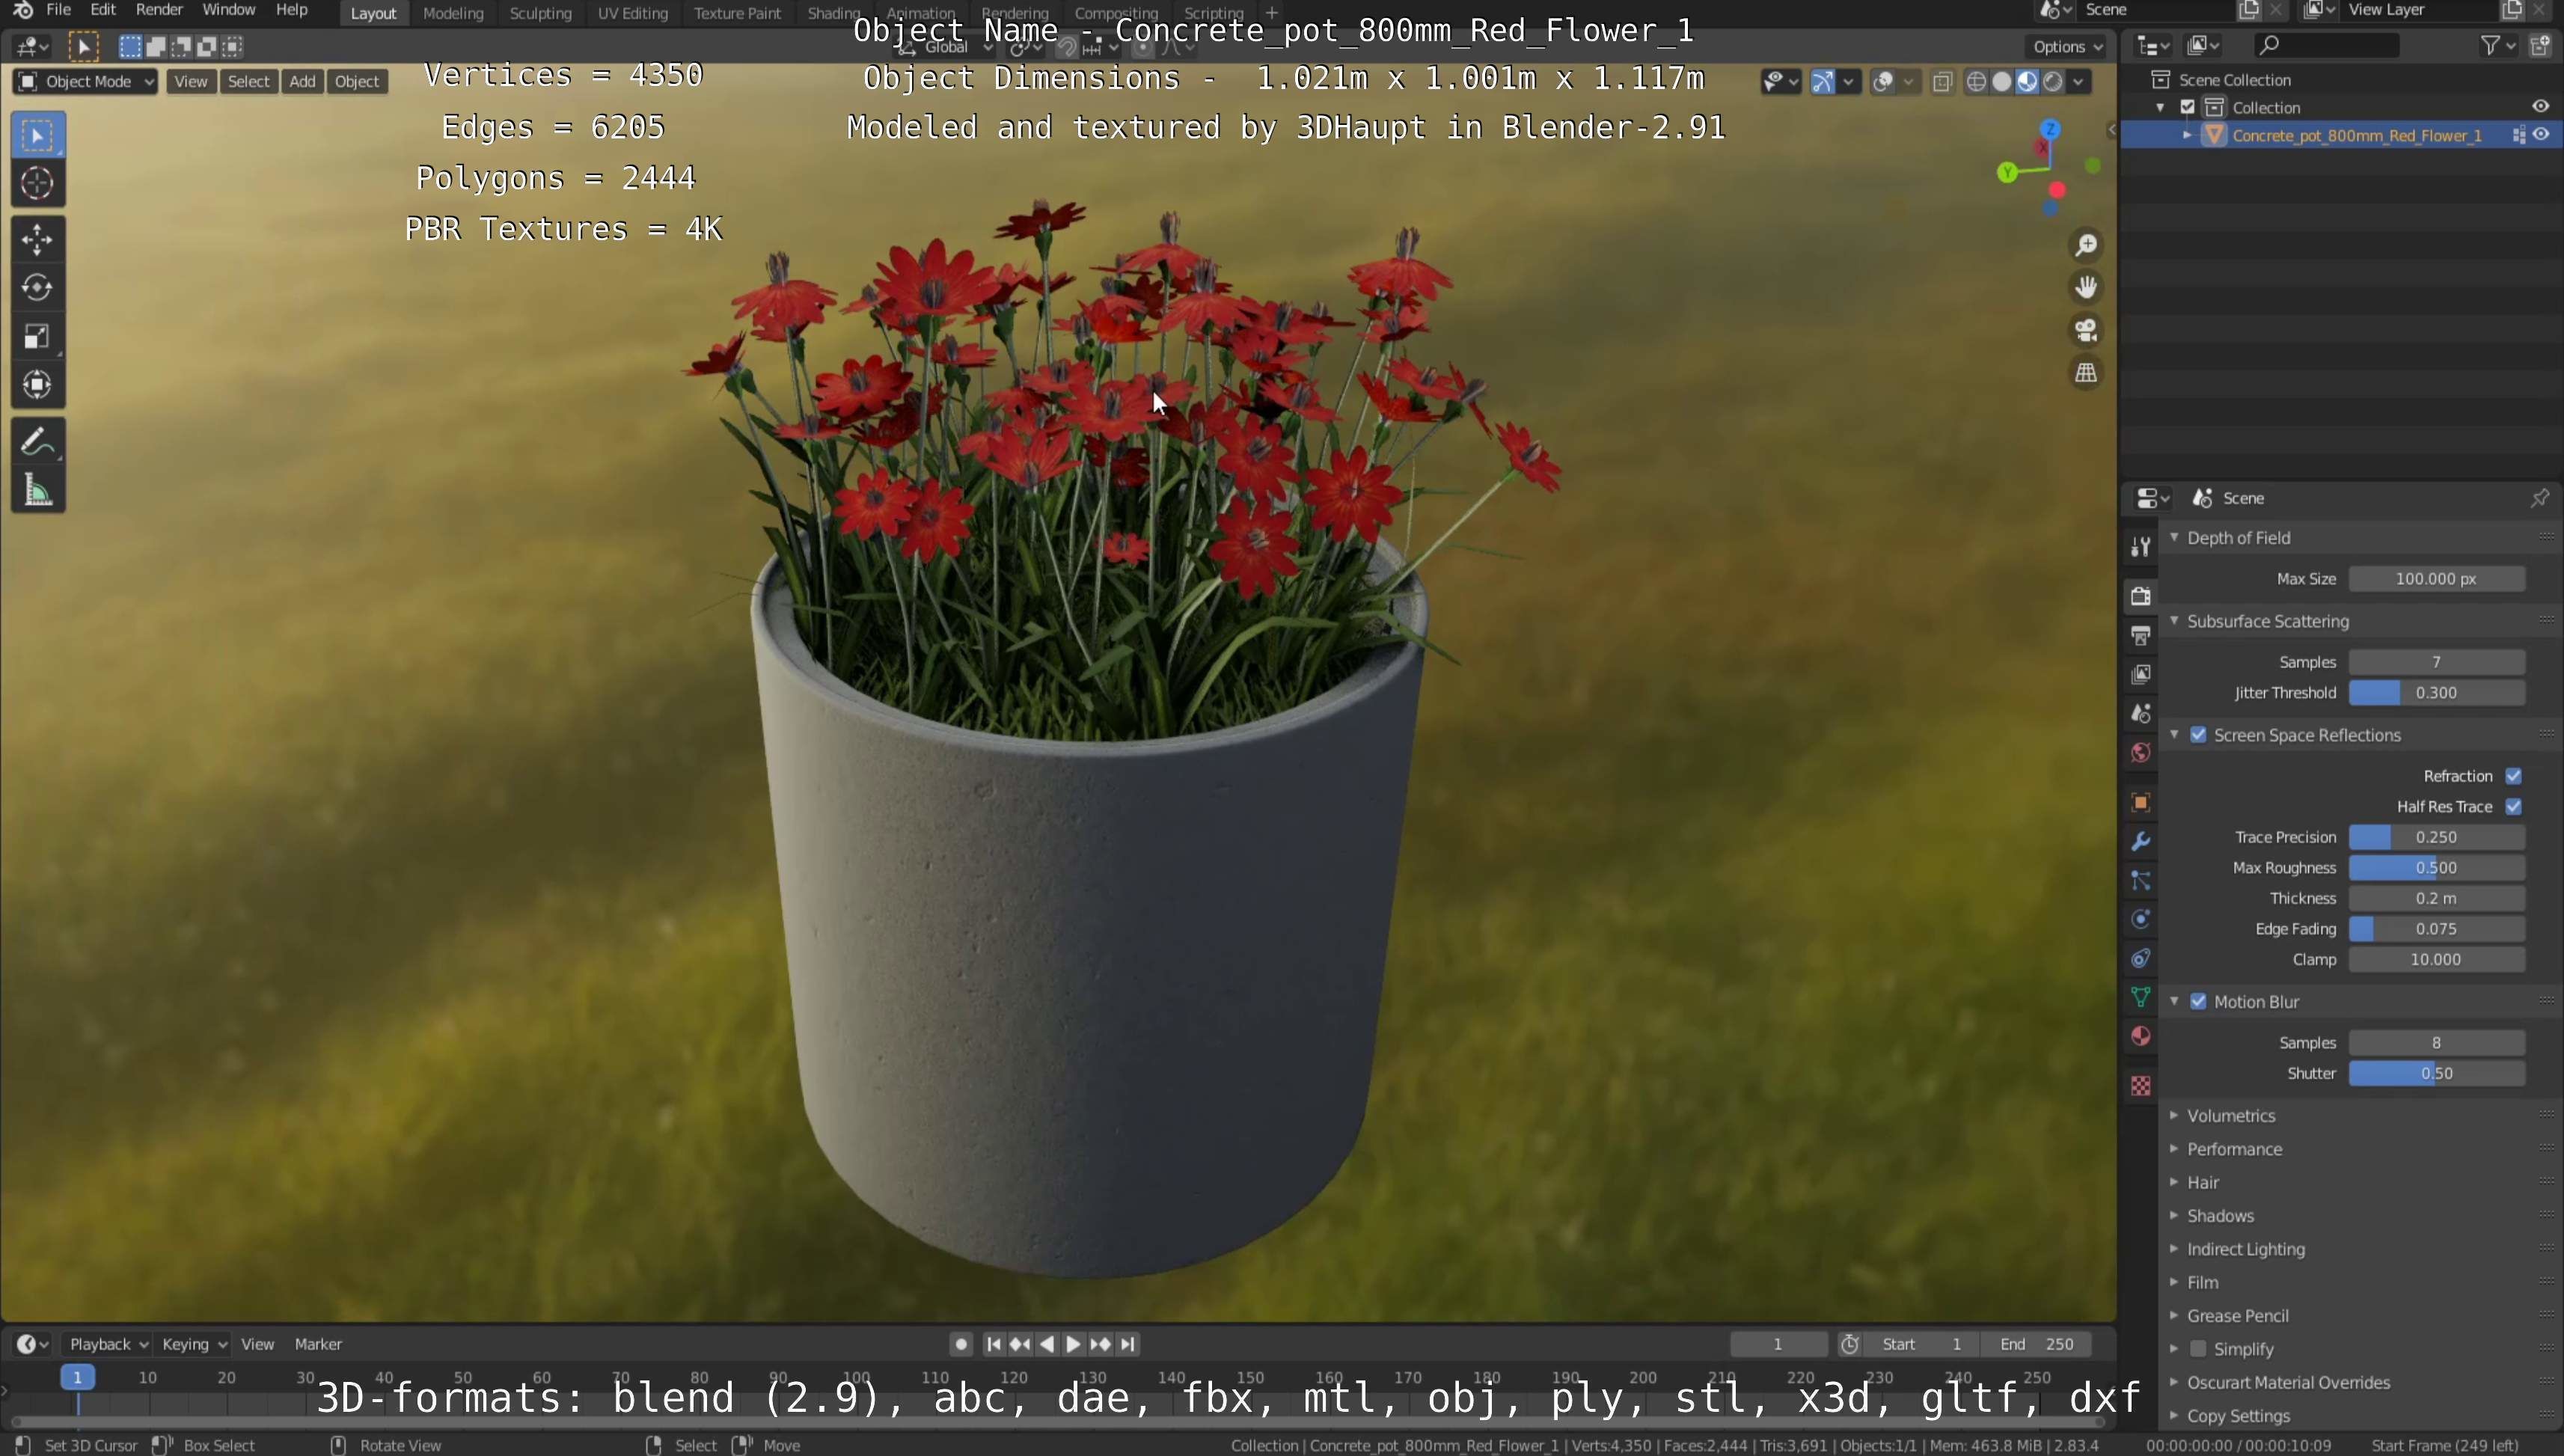Open the Keying dropdown
2564x1456 pixels.
click(x=194, y=1344)
